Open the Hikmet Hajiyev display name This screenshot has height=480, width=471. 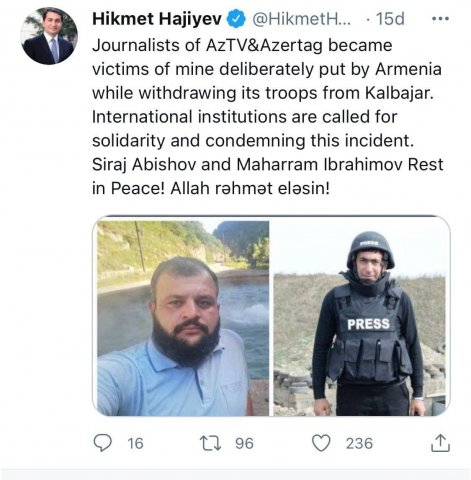(157, 19)
